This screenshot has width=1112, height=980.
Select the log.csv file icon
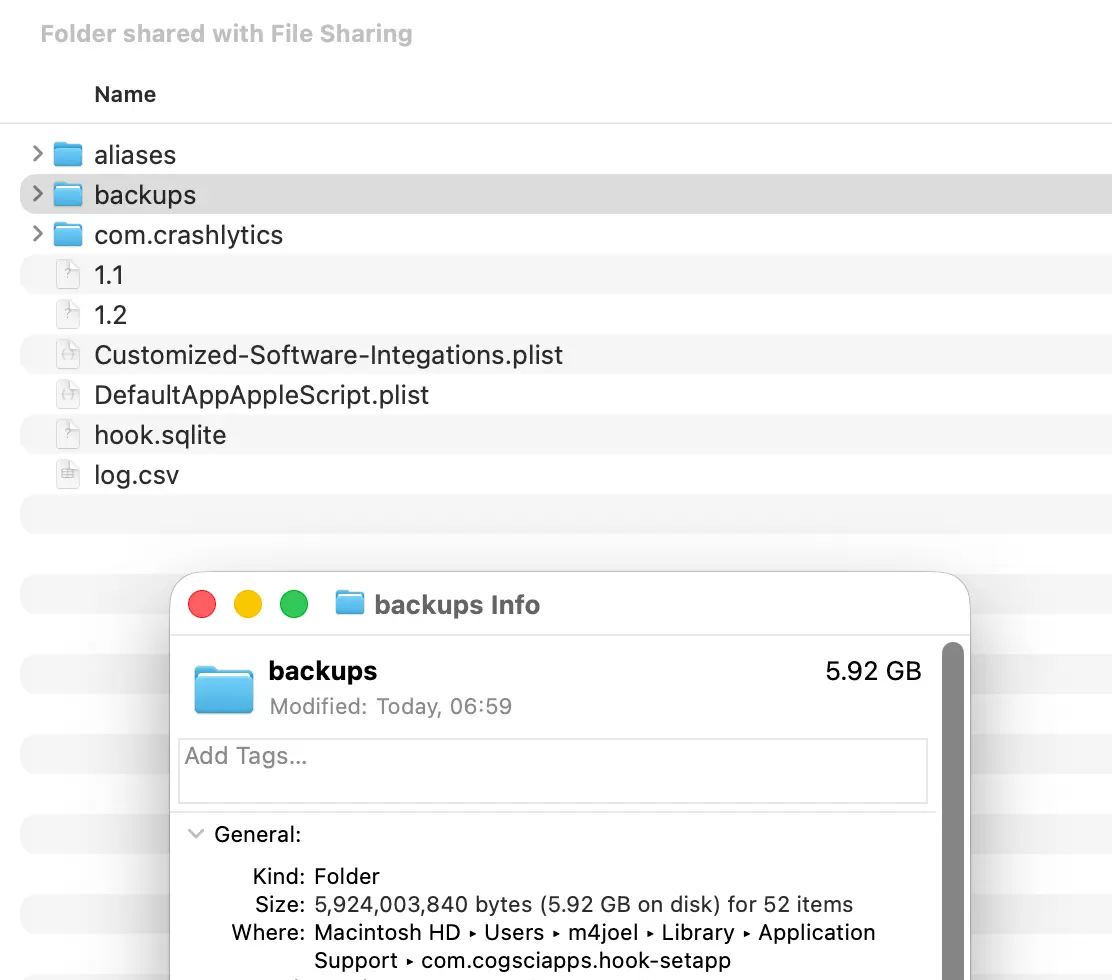tap(68, 475)
